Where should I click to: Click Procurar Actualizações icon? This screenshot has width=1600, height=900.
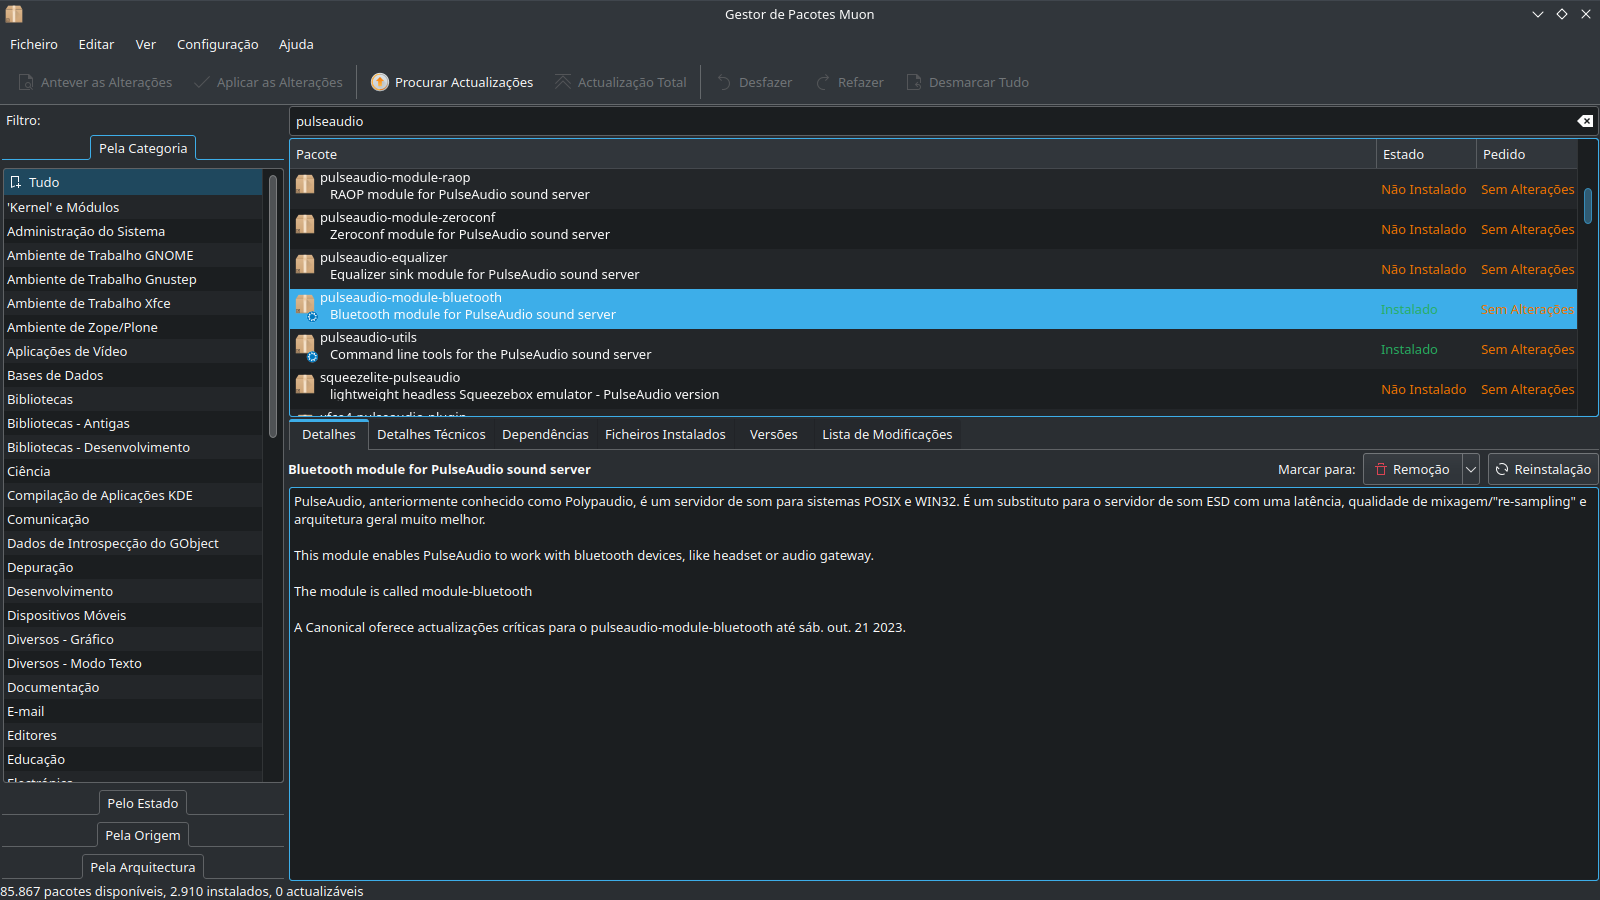click(380, 82)
